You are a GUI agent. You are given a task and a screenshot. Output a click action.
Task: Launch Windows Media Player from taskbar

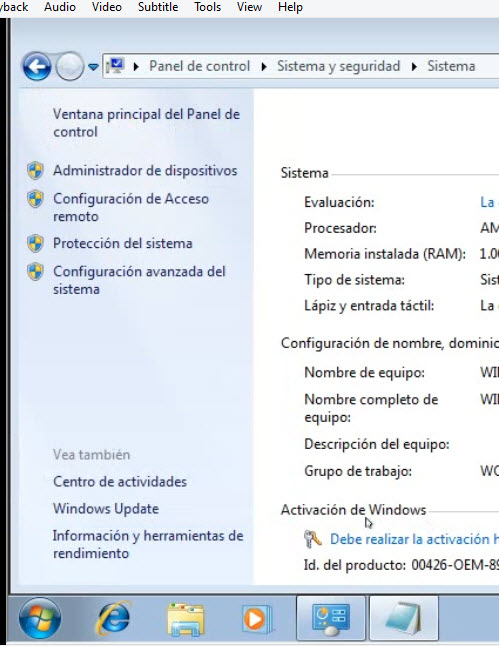tap(256, 619)
